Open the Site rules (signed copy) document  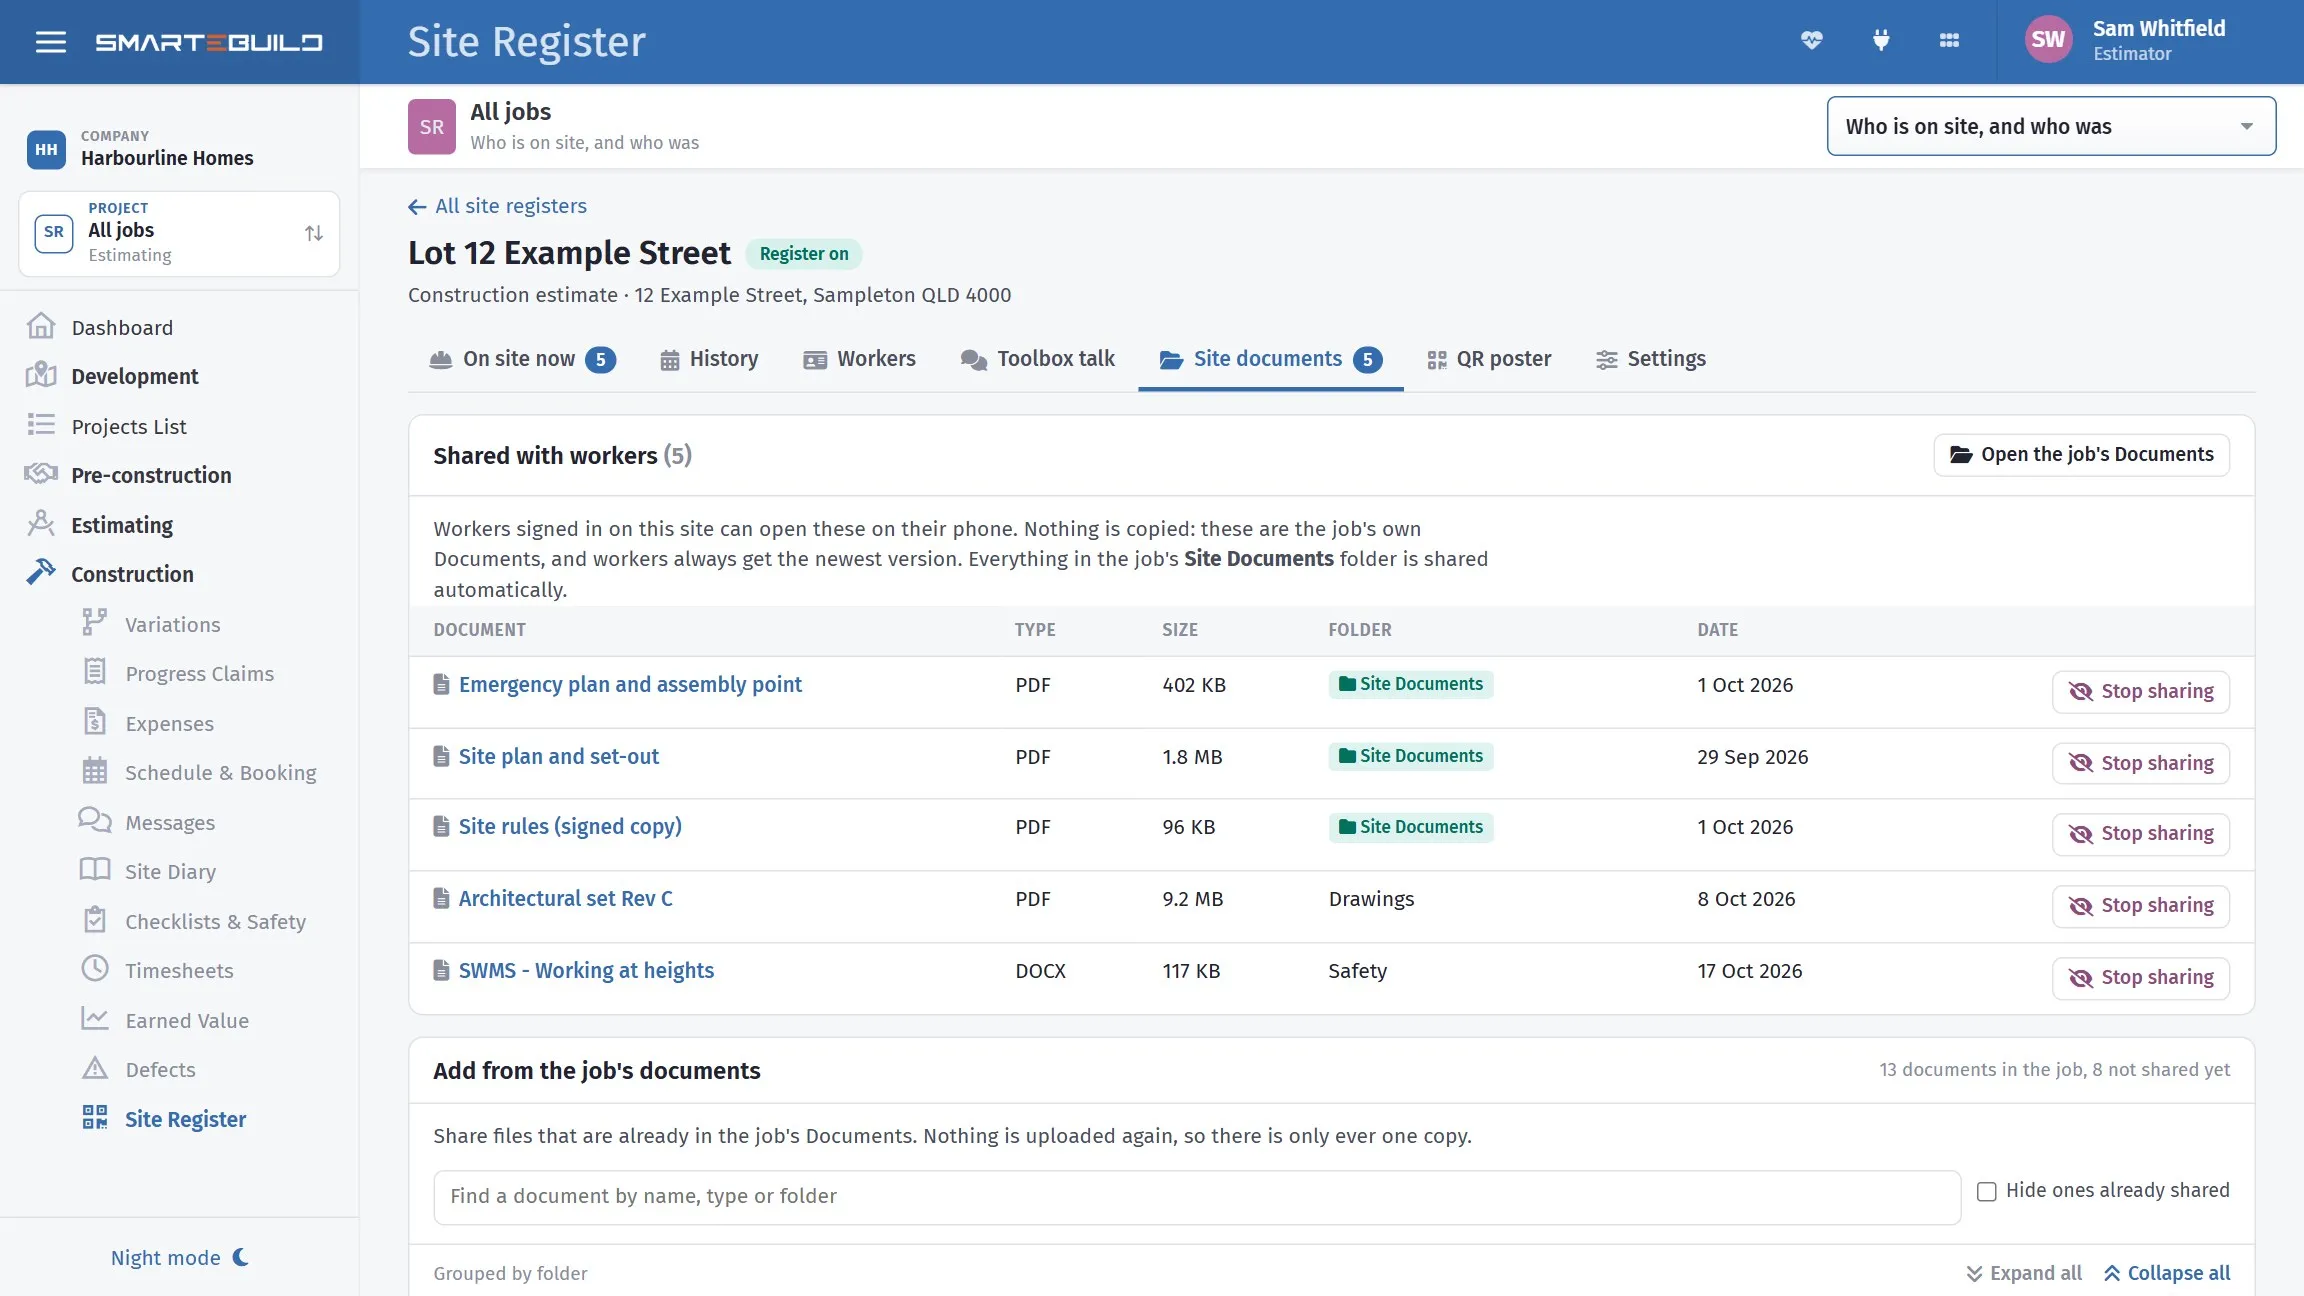click(x=570, y=827)
